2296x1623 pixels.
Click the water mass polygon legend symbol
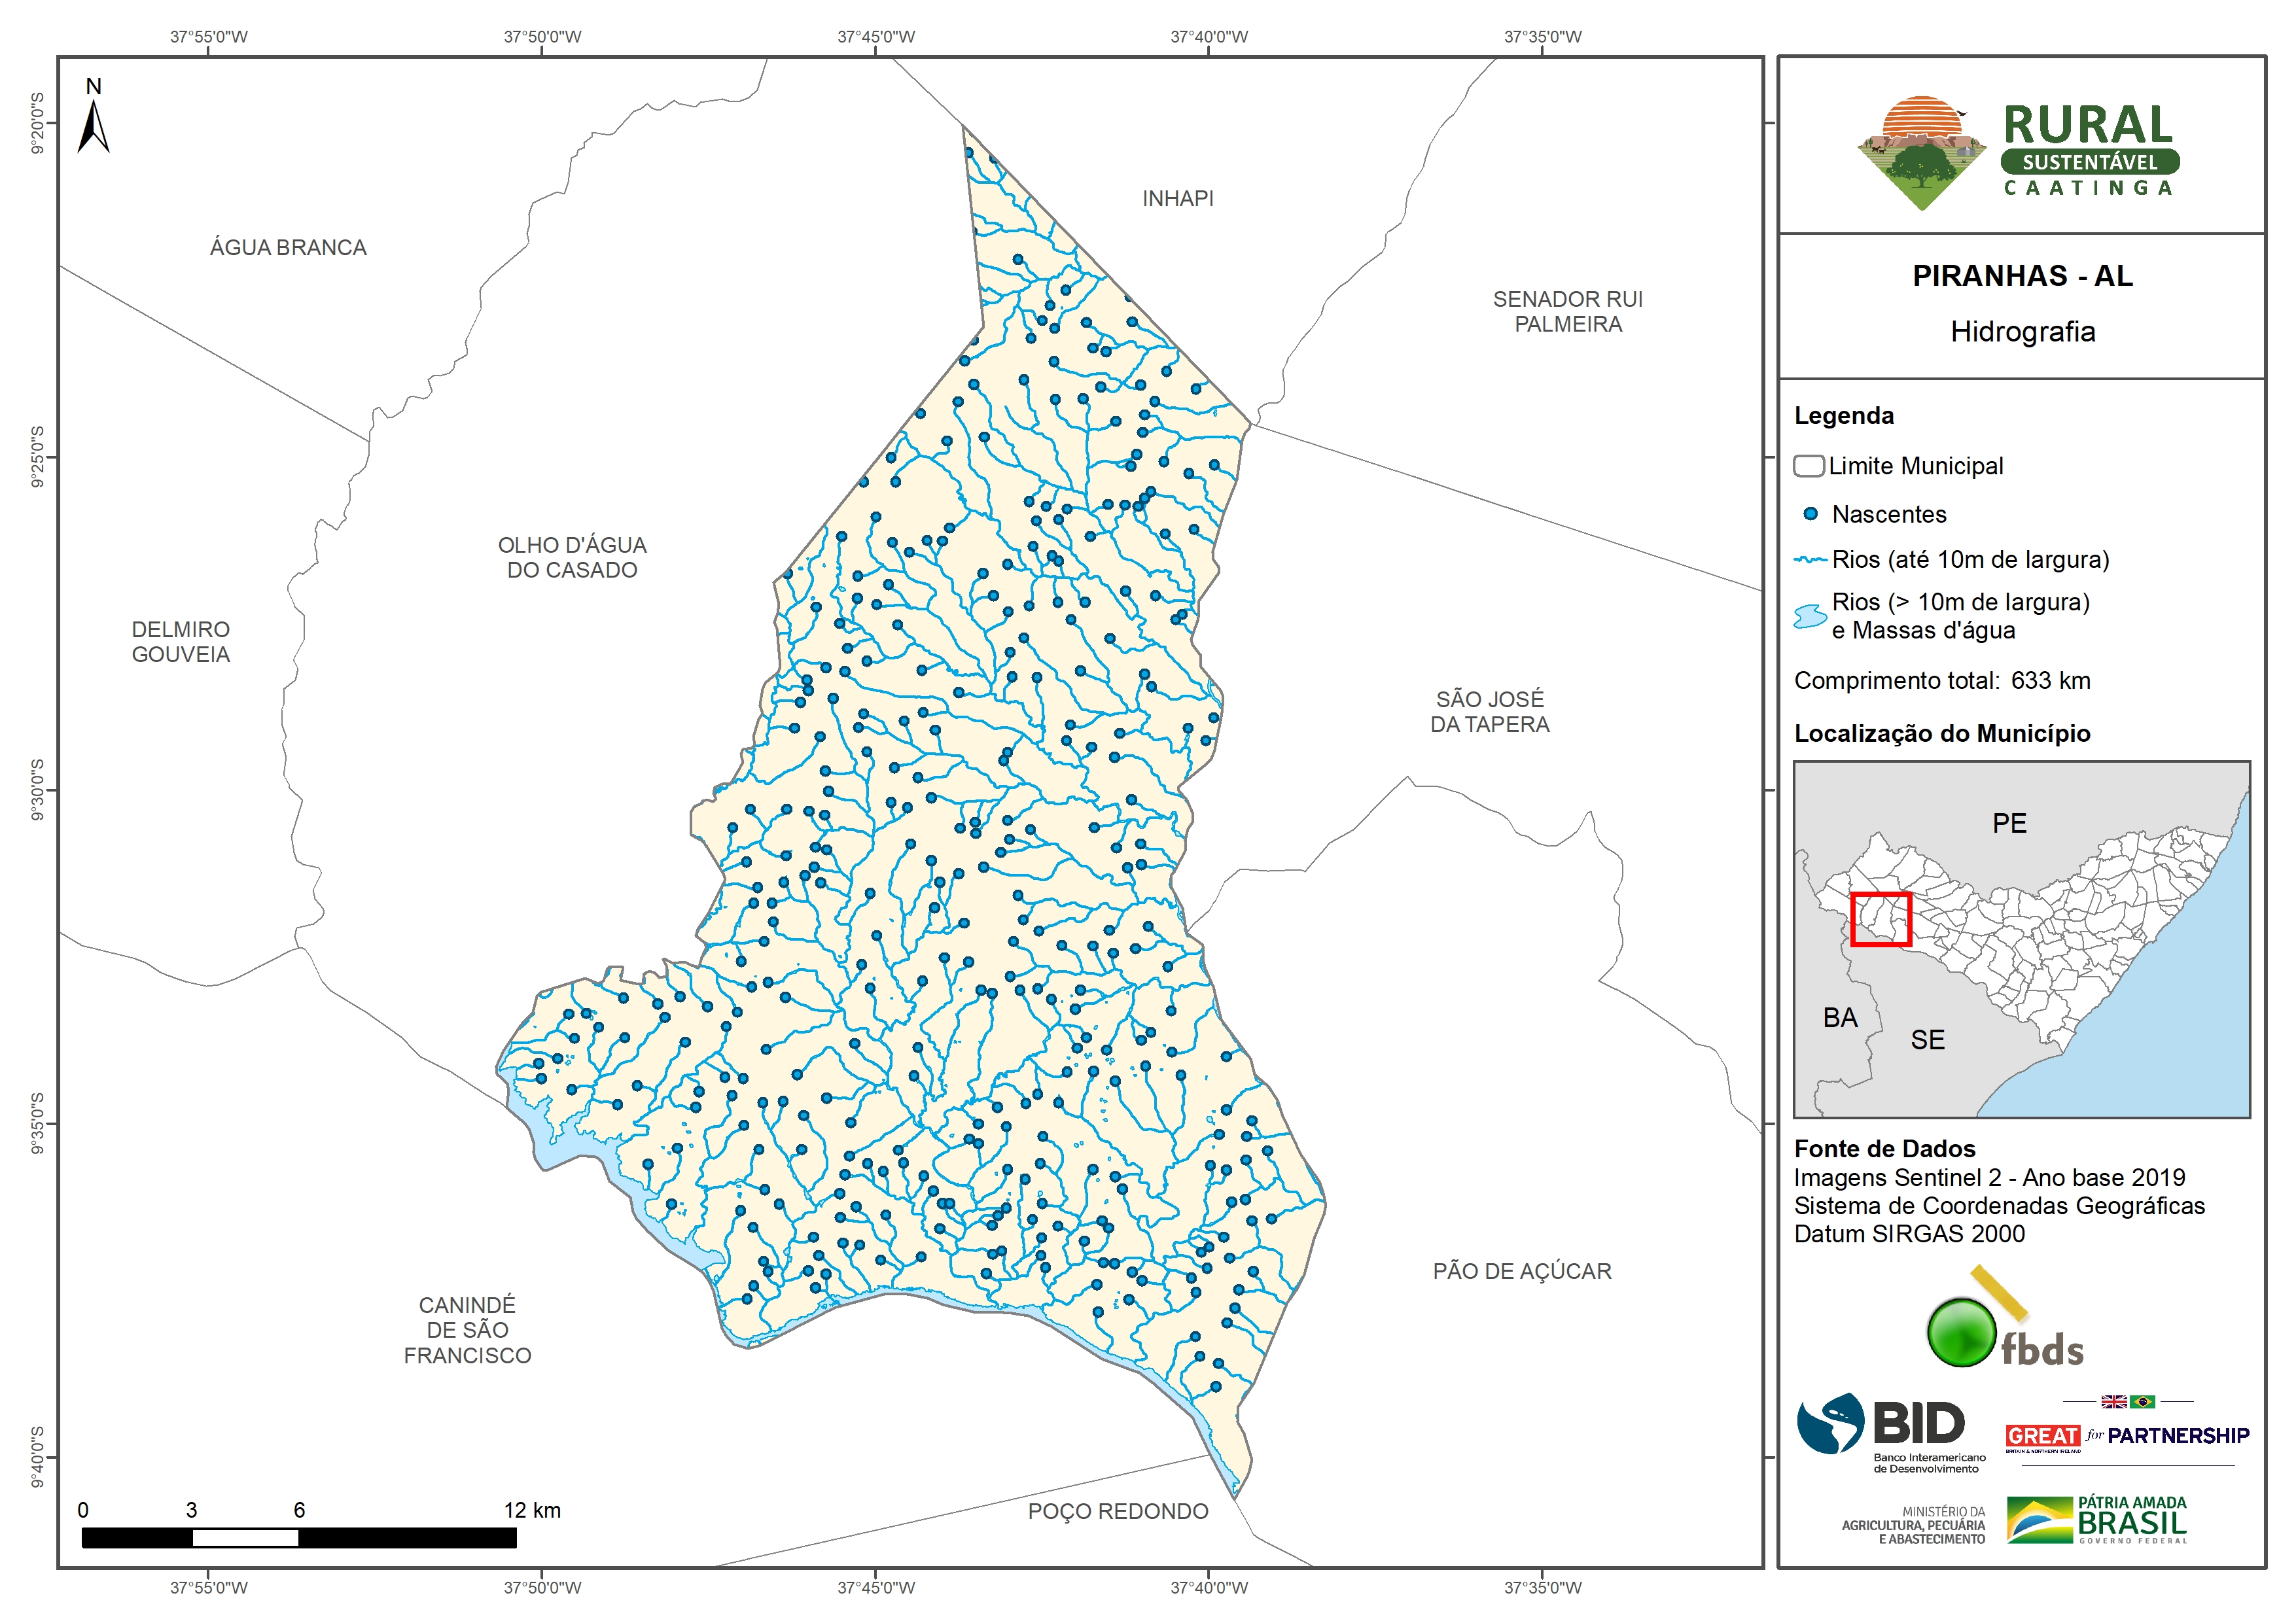(1809, 616)
